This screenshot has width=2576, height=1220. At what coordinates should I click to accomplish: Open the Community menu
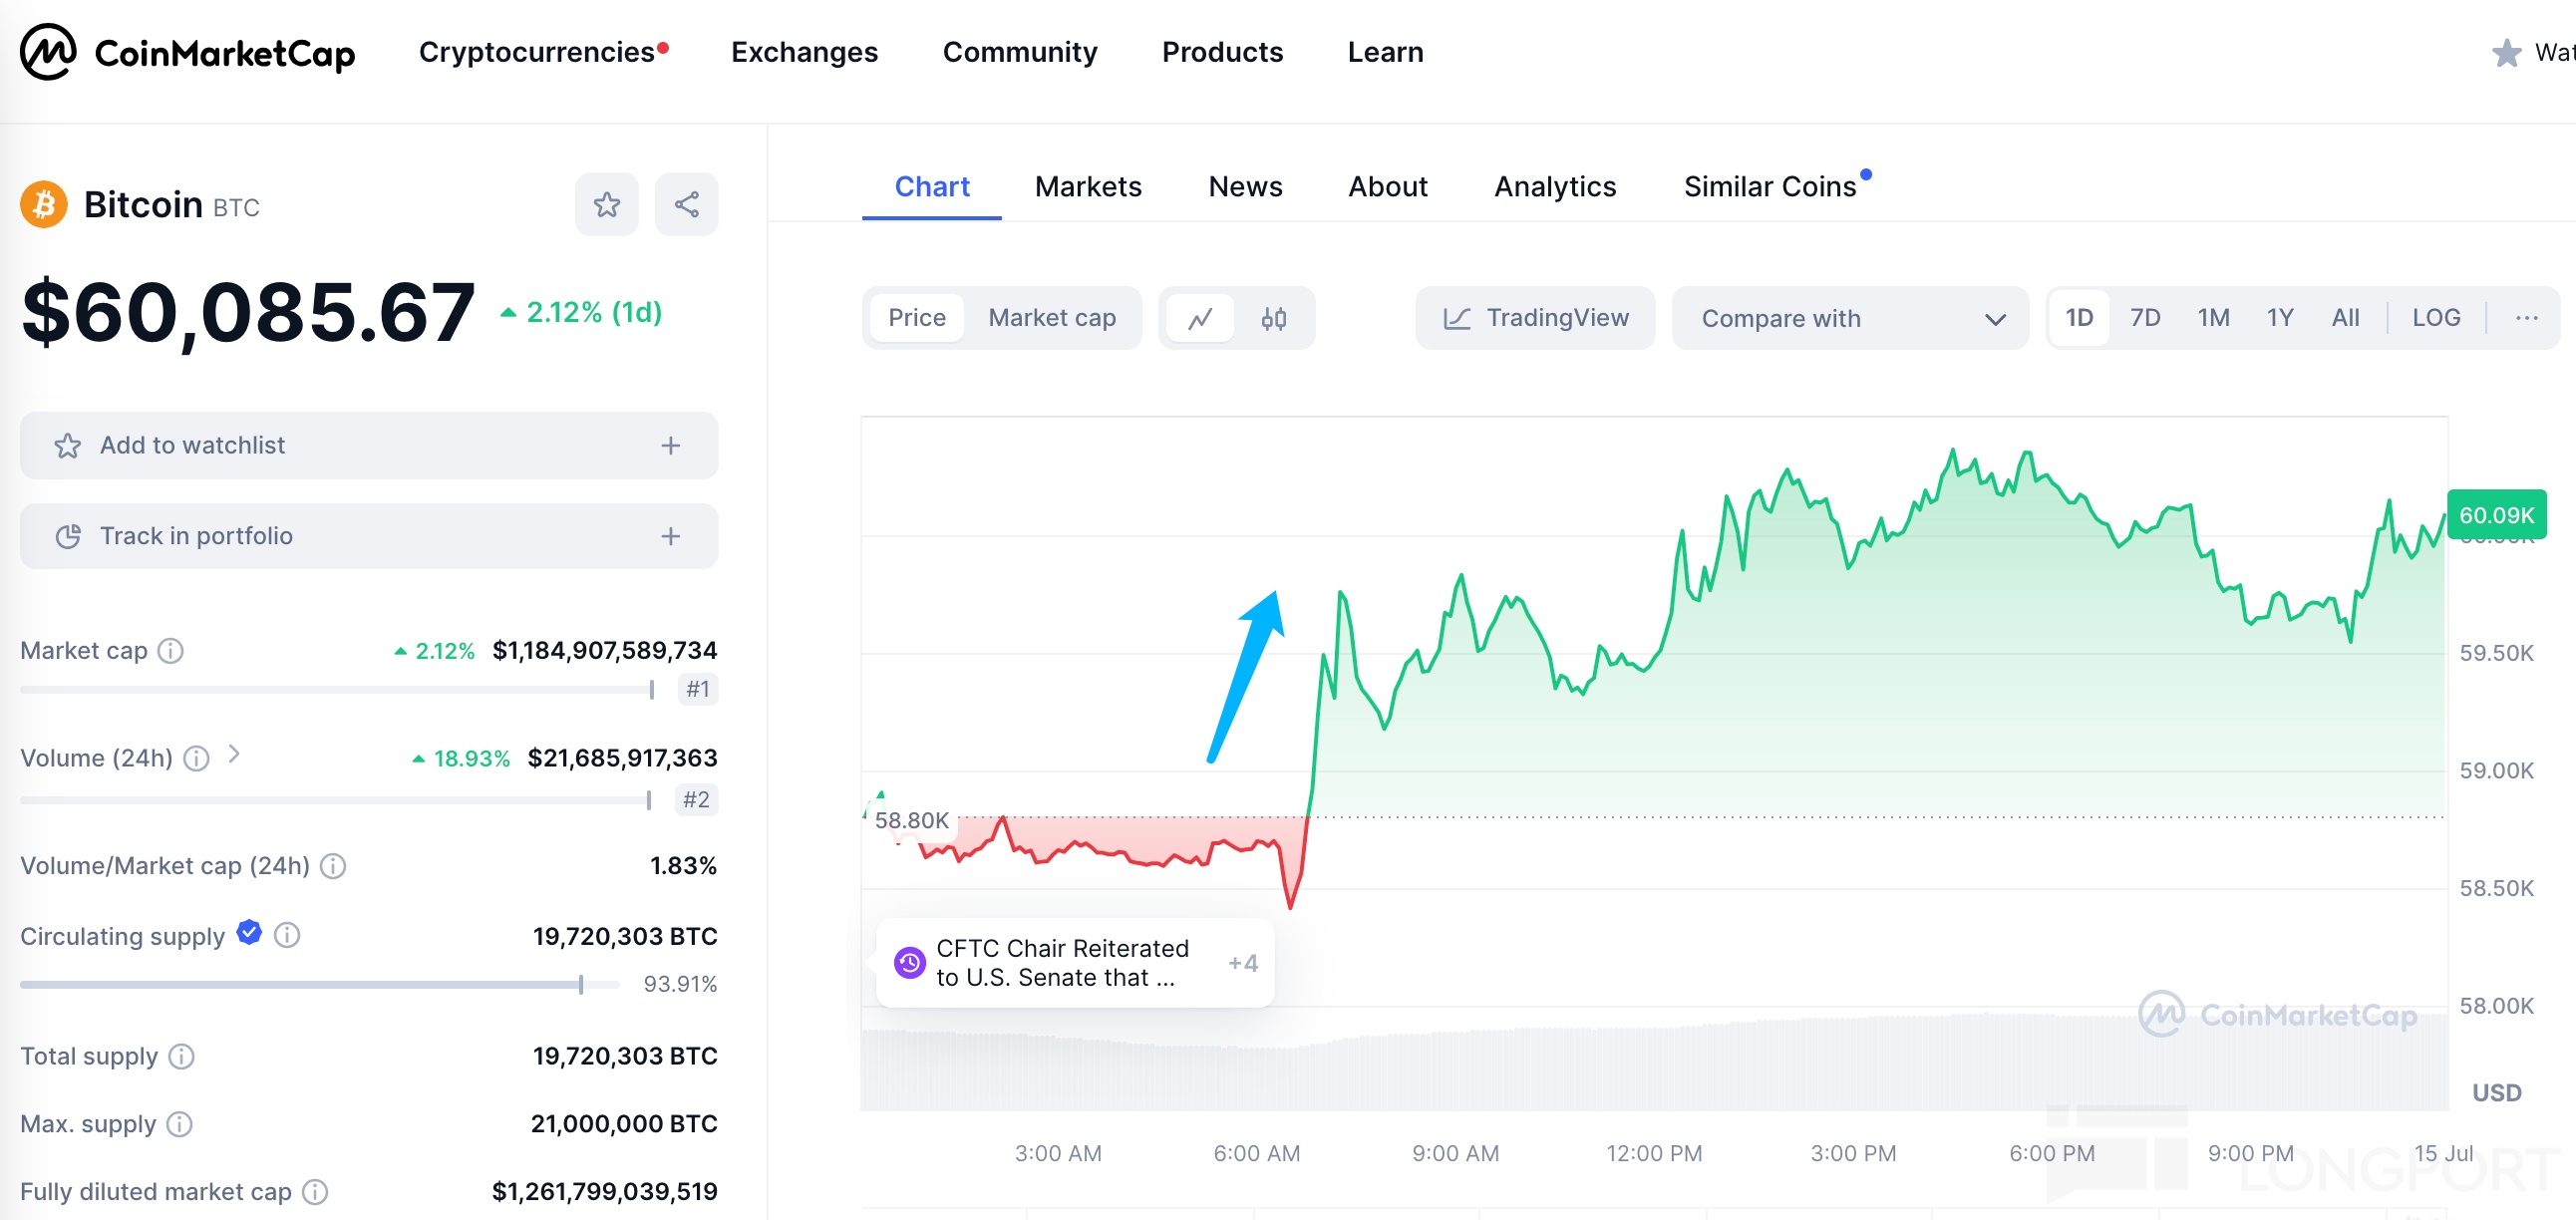[1020, 52]
